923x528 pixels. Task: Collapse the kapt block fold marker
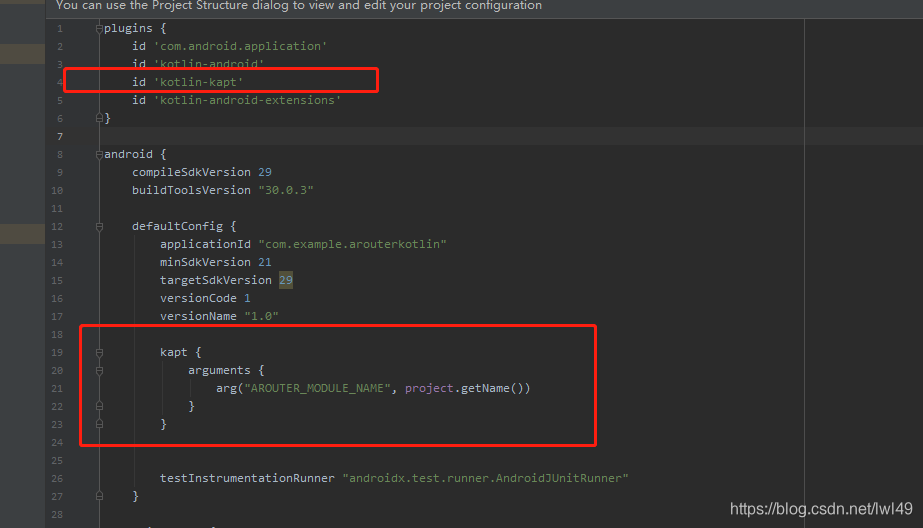[x=99, y=353]
